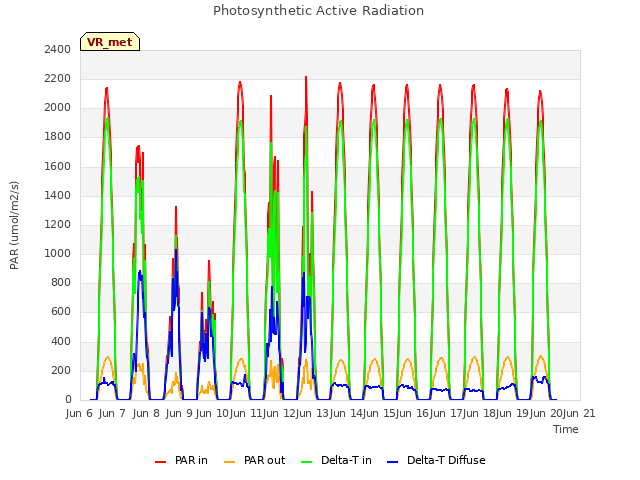Click the 2400 y-axis tick label

58,50
